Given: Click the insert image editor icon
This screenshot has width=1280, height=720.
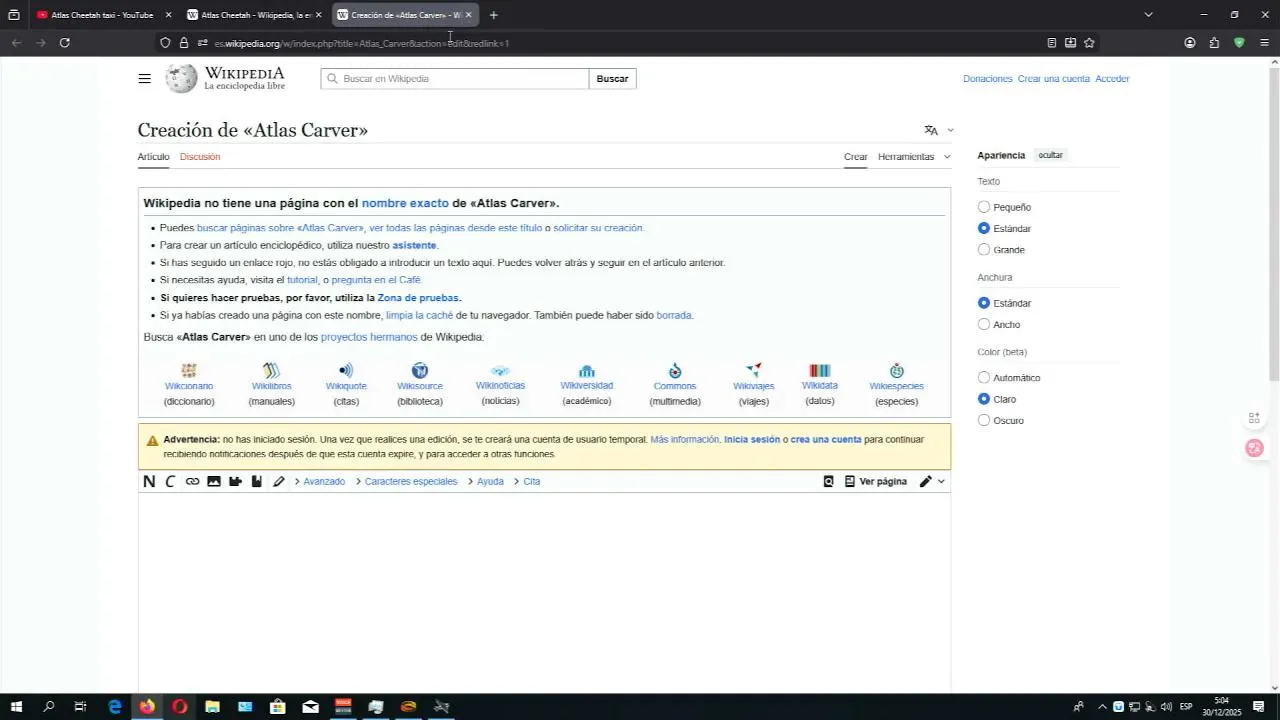Looking at the screenshot, I should click(x=214, y=481).
